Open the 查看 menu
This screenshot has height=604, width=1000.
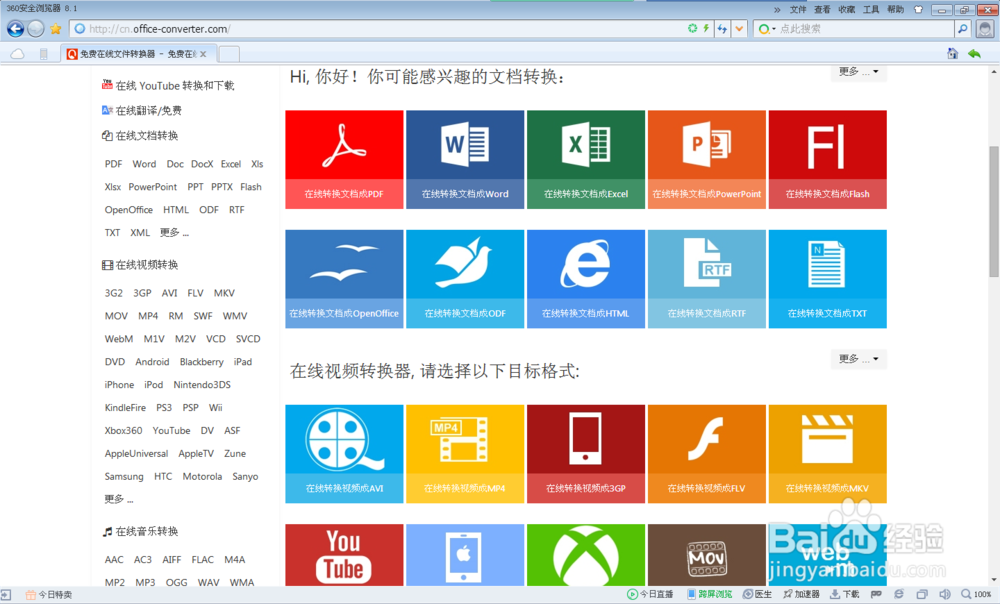pos(822,10)
